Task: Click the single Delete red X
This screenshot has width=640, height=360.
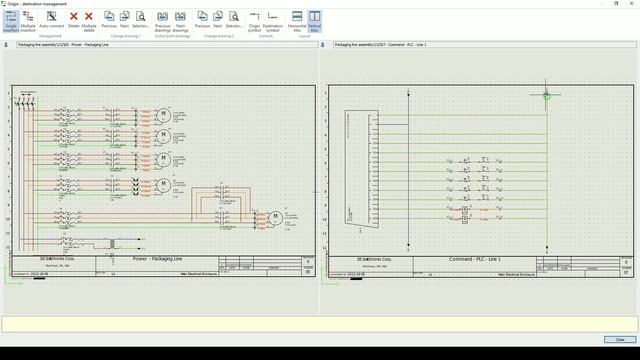Action: (x=73, y=20)
